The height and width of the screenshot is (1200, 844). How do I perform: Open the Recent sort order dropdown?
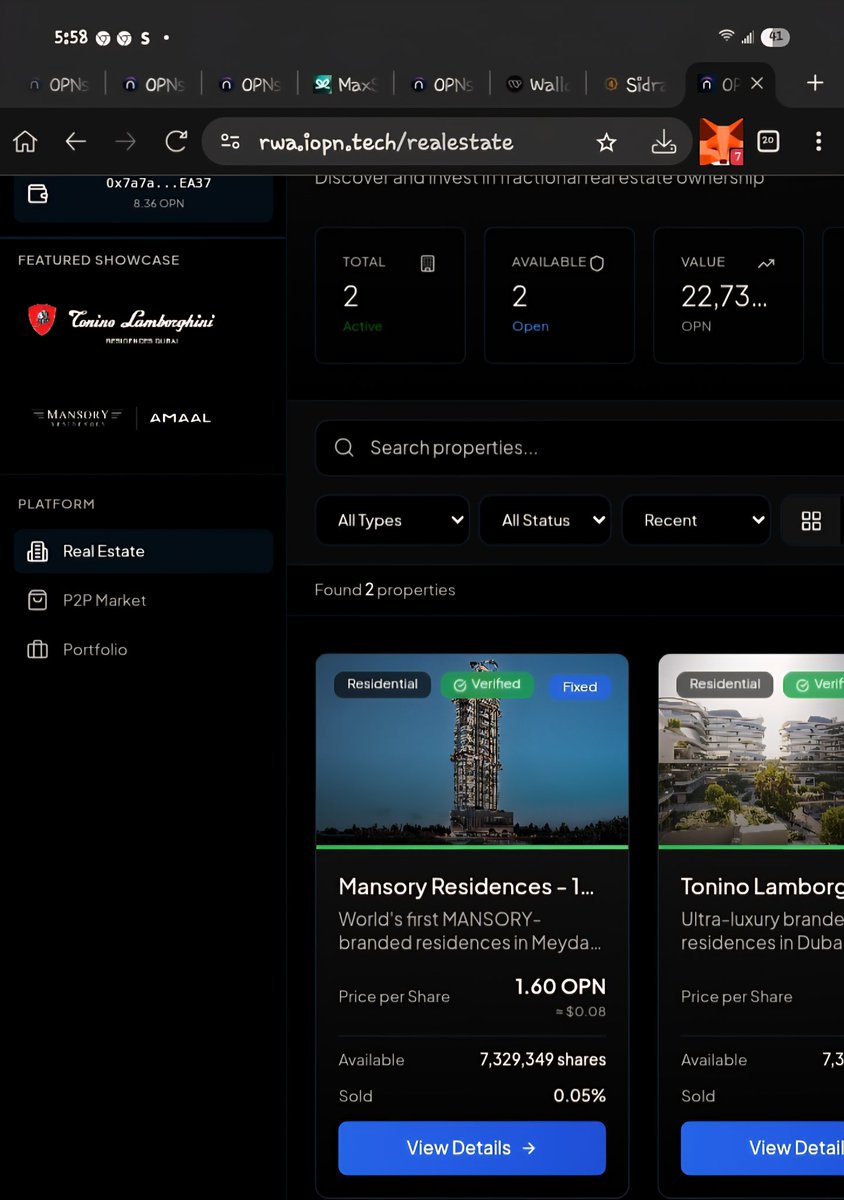point(696,520)
